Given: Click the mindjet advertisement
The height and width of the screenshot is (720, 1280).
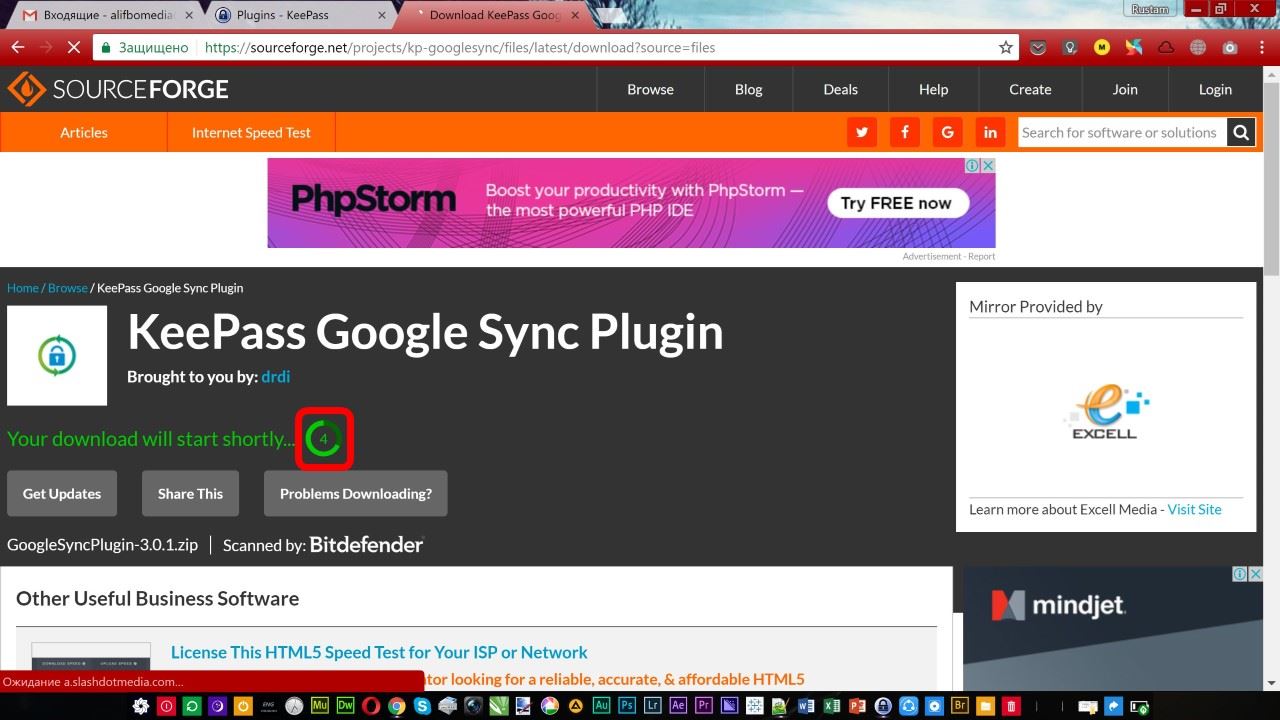Looking at the screenshot, I should click(1112, 628).
